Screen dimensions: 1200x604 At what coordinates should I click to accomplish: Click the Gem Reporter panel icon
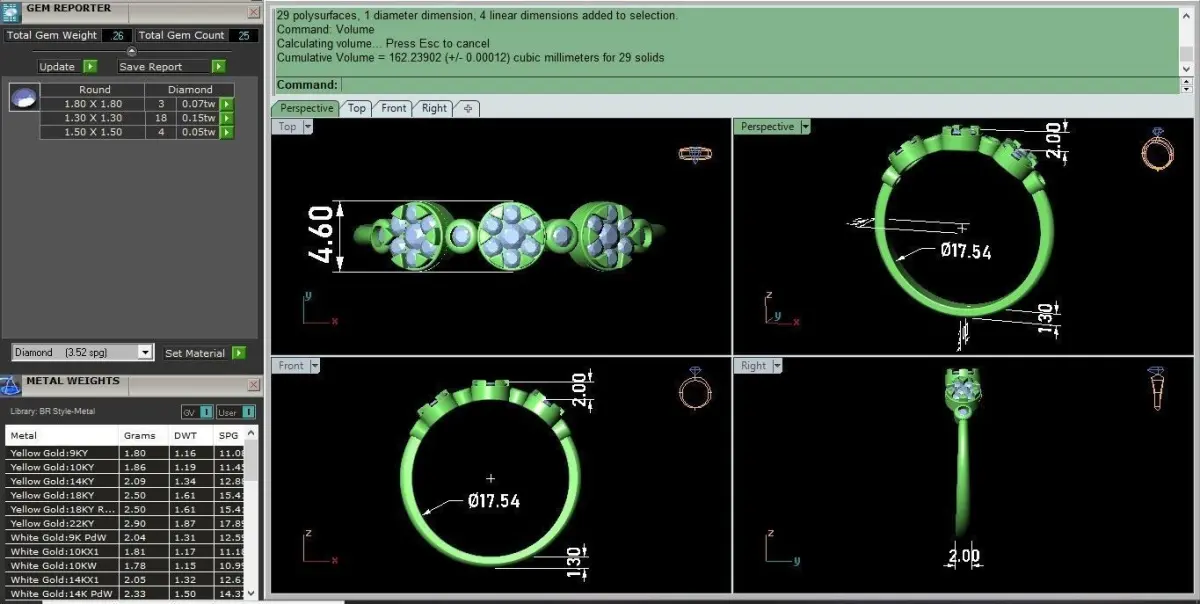[x=9, y=11]
